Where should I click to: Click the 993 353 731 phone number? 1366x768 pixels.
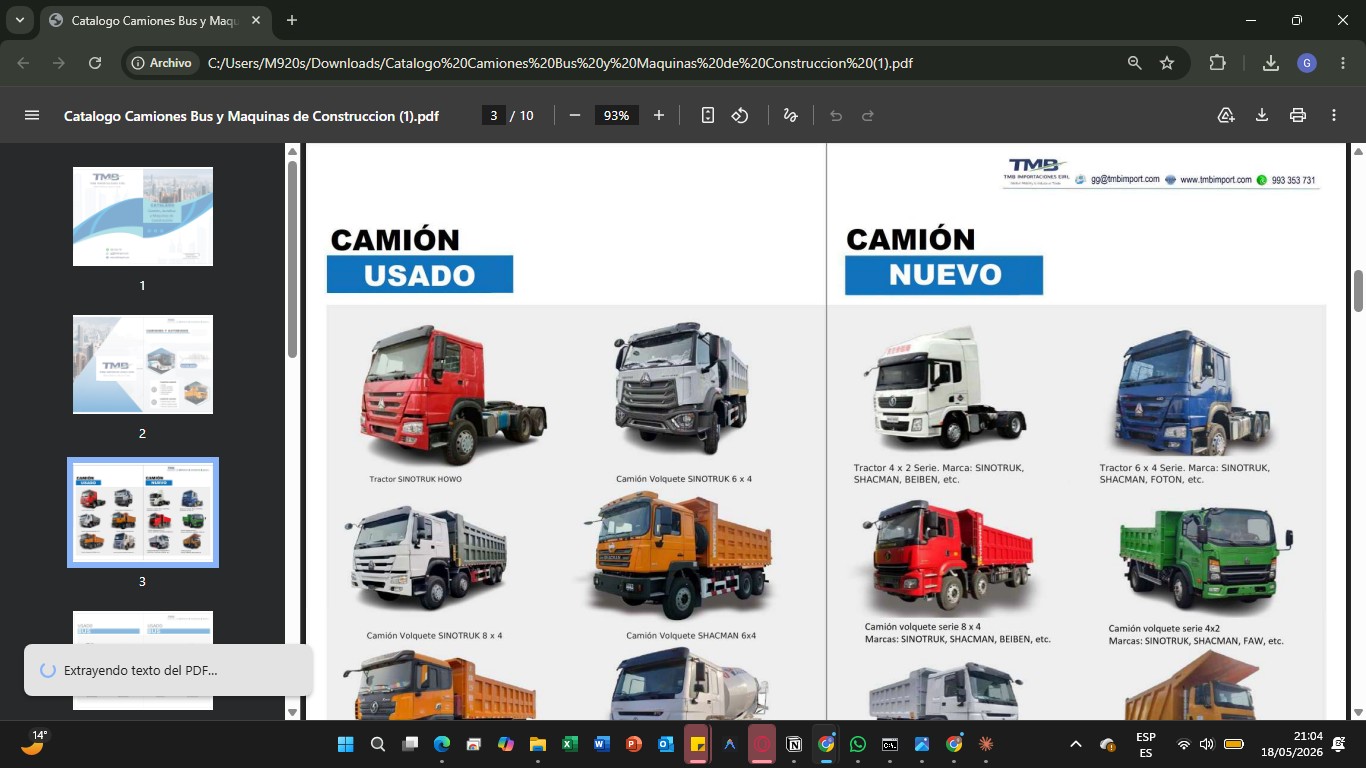[x=1293, y=181]
